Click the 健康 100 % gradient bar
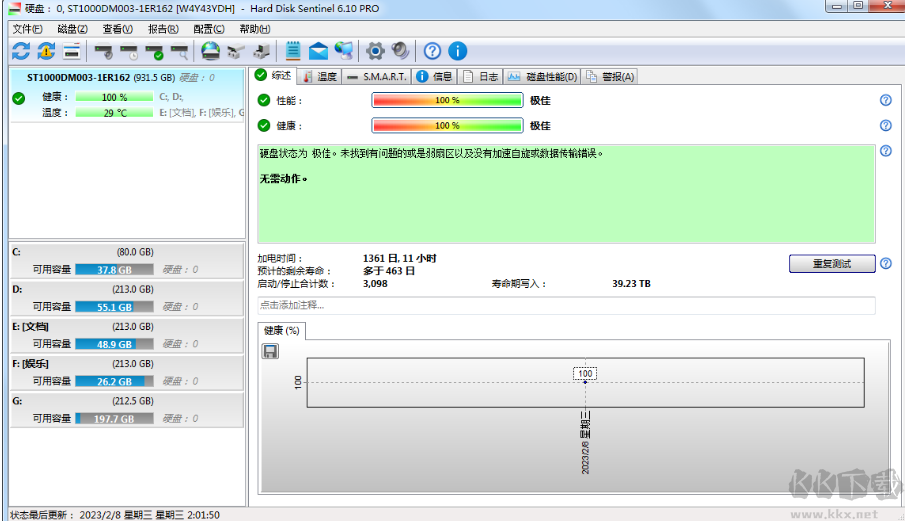Screen dimensions: 905x521 tap(447, 125)
